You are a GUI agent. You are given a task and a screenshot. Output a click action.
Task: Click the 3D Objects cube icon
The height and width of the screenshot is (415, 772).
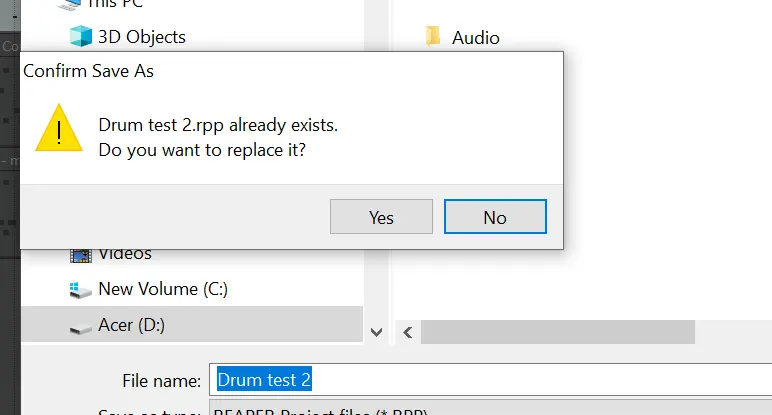tap(81, 37)
